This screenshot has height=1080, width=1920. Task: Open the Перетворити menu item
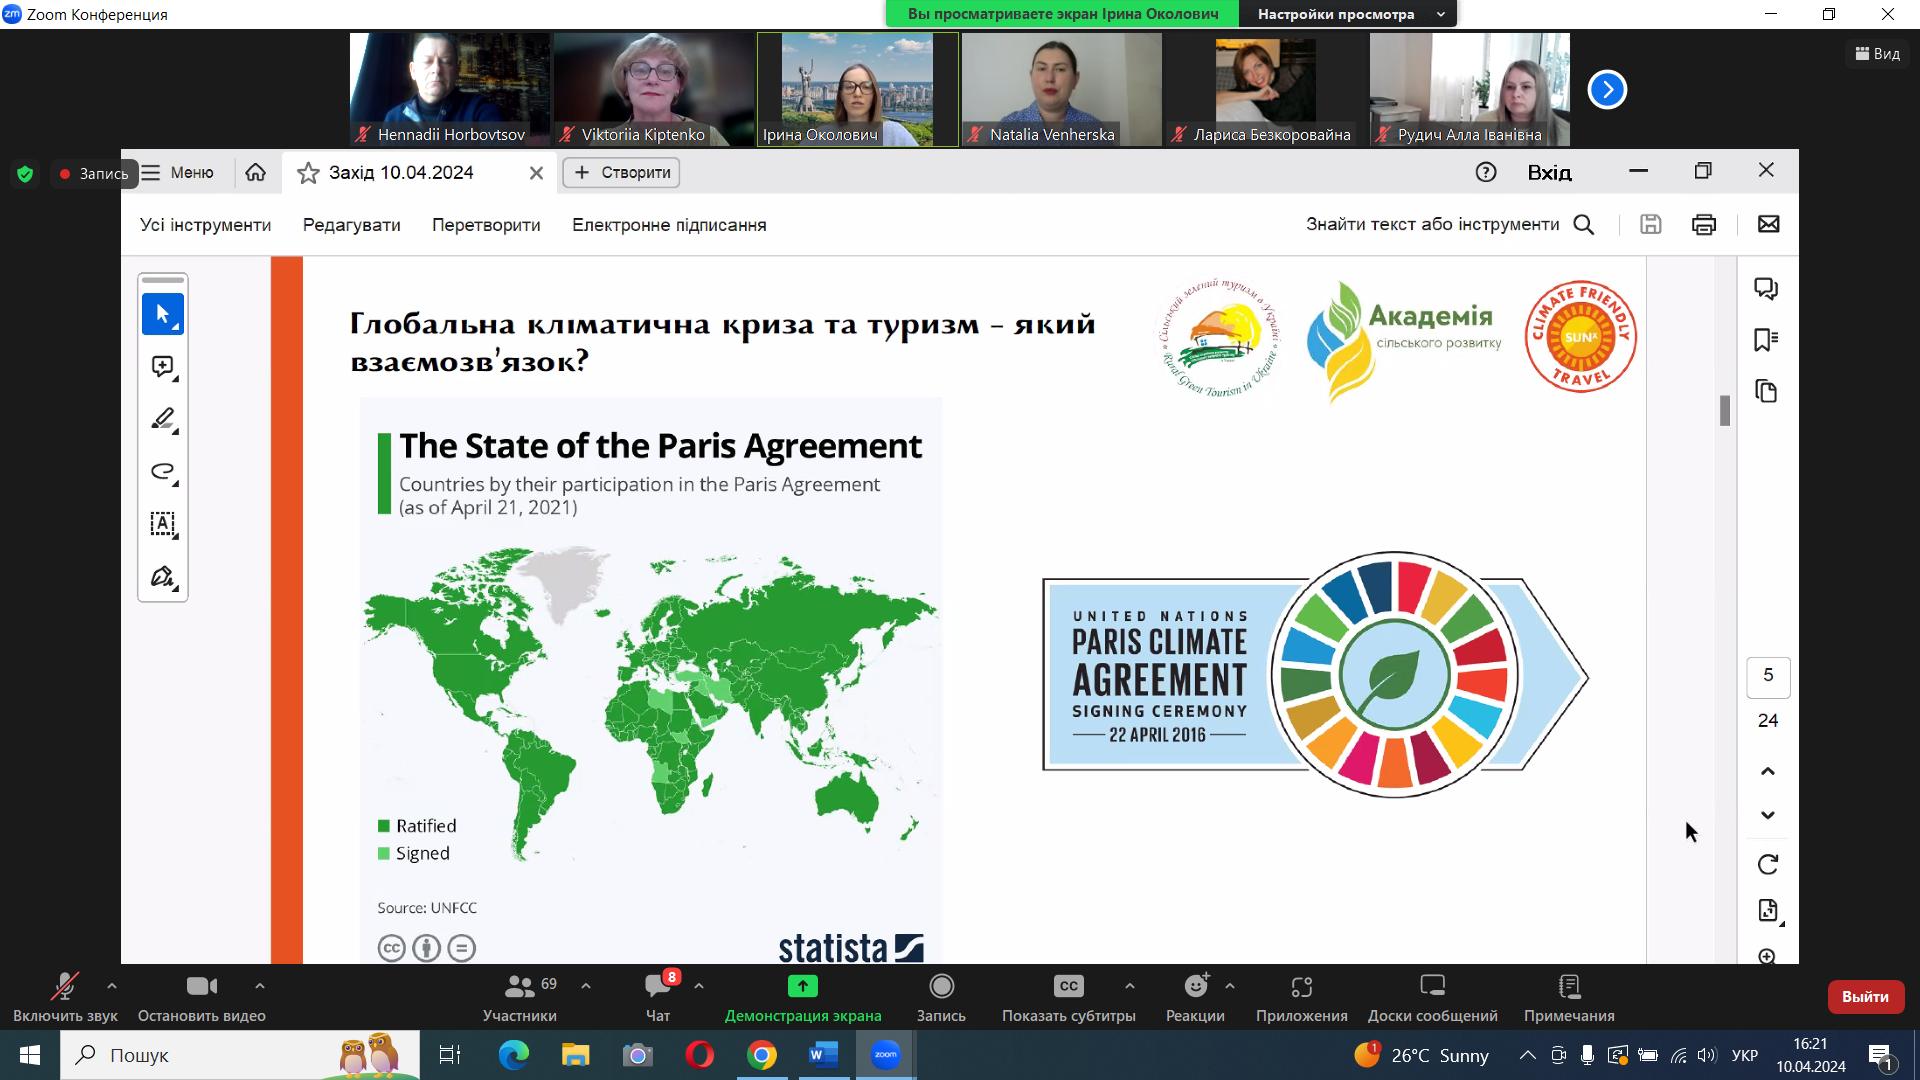pyautogui.click(x=486, y=225)
